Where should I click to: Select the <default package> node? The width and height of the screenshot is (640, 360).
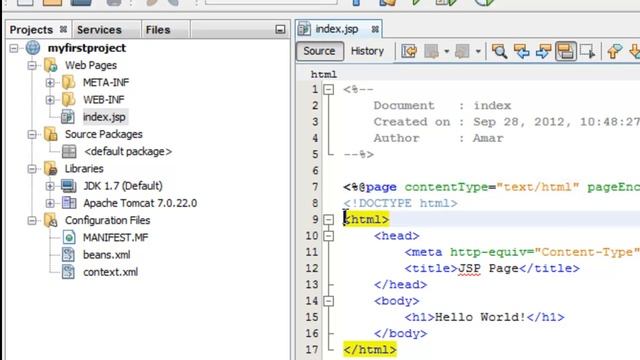pos(128,151)
